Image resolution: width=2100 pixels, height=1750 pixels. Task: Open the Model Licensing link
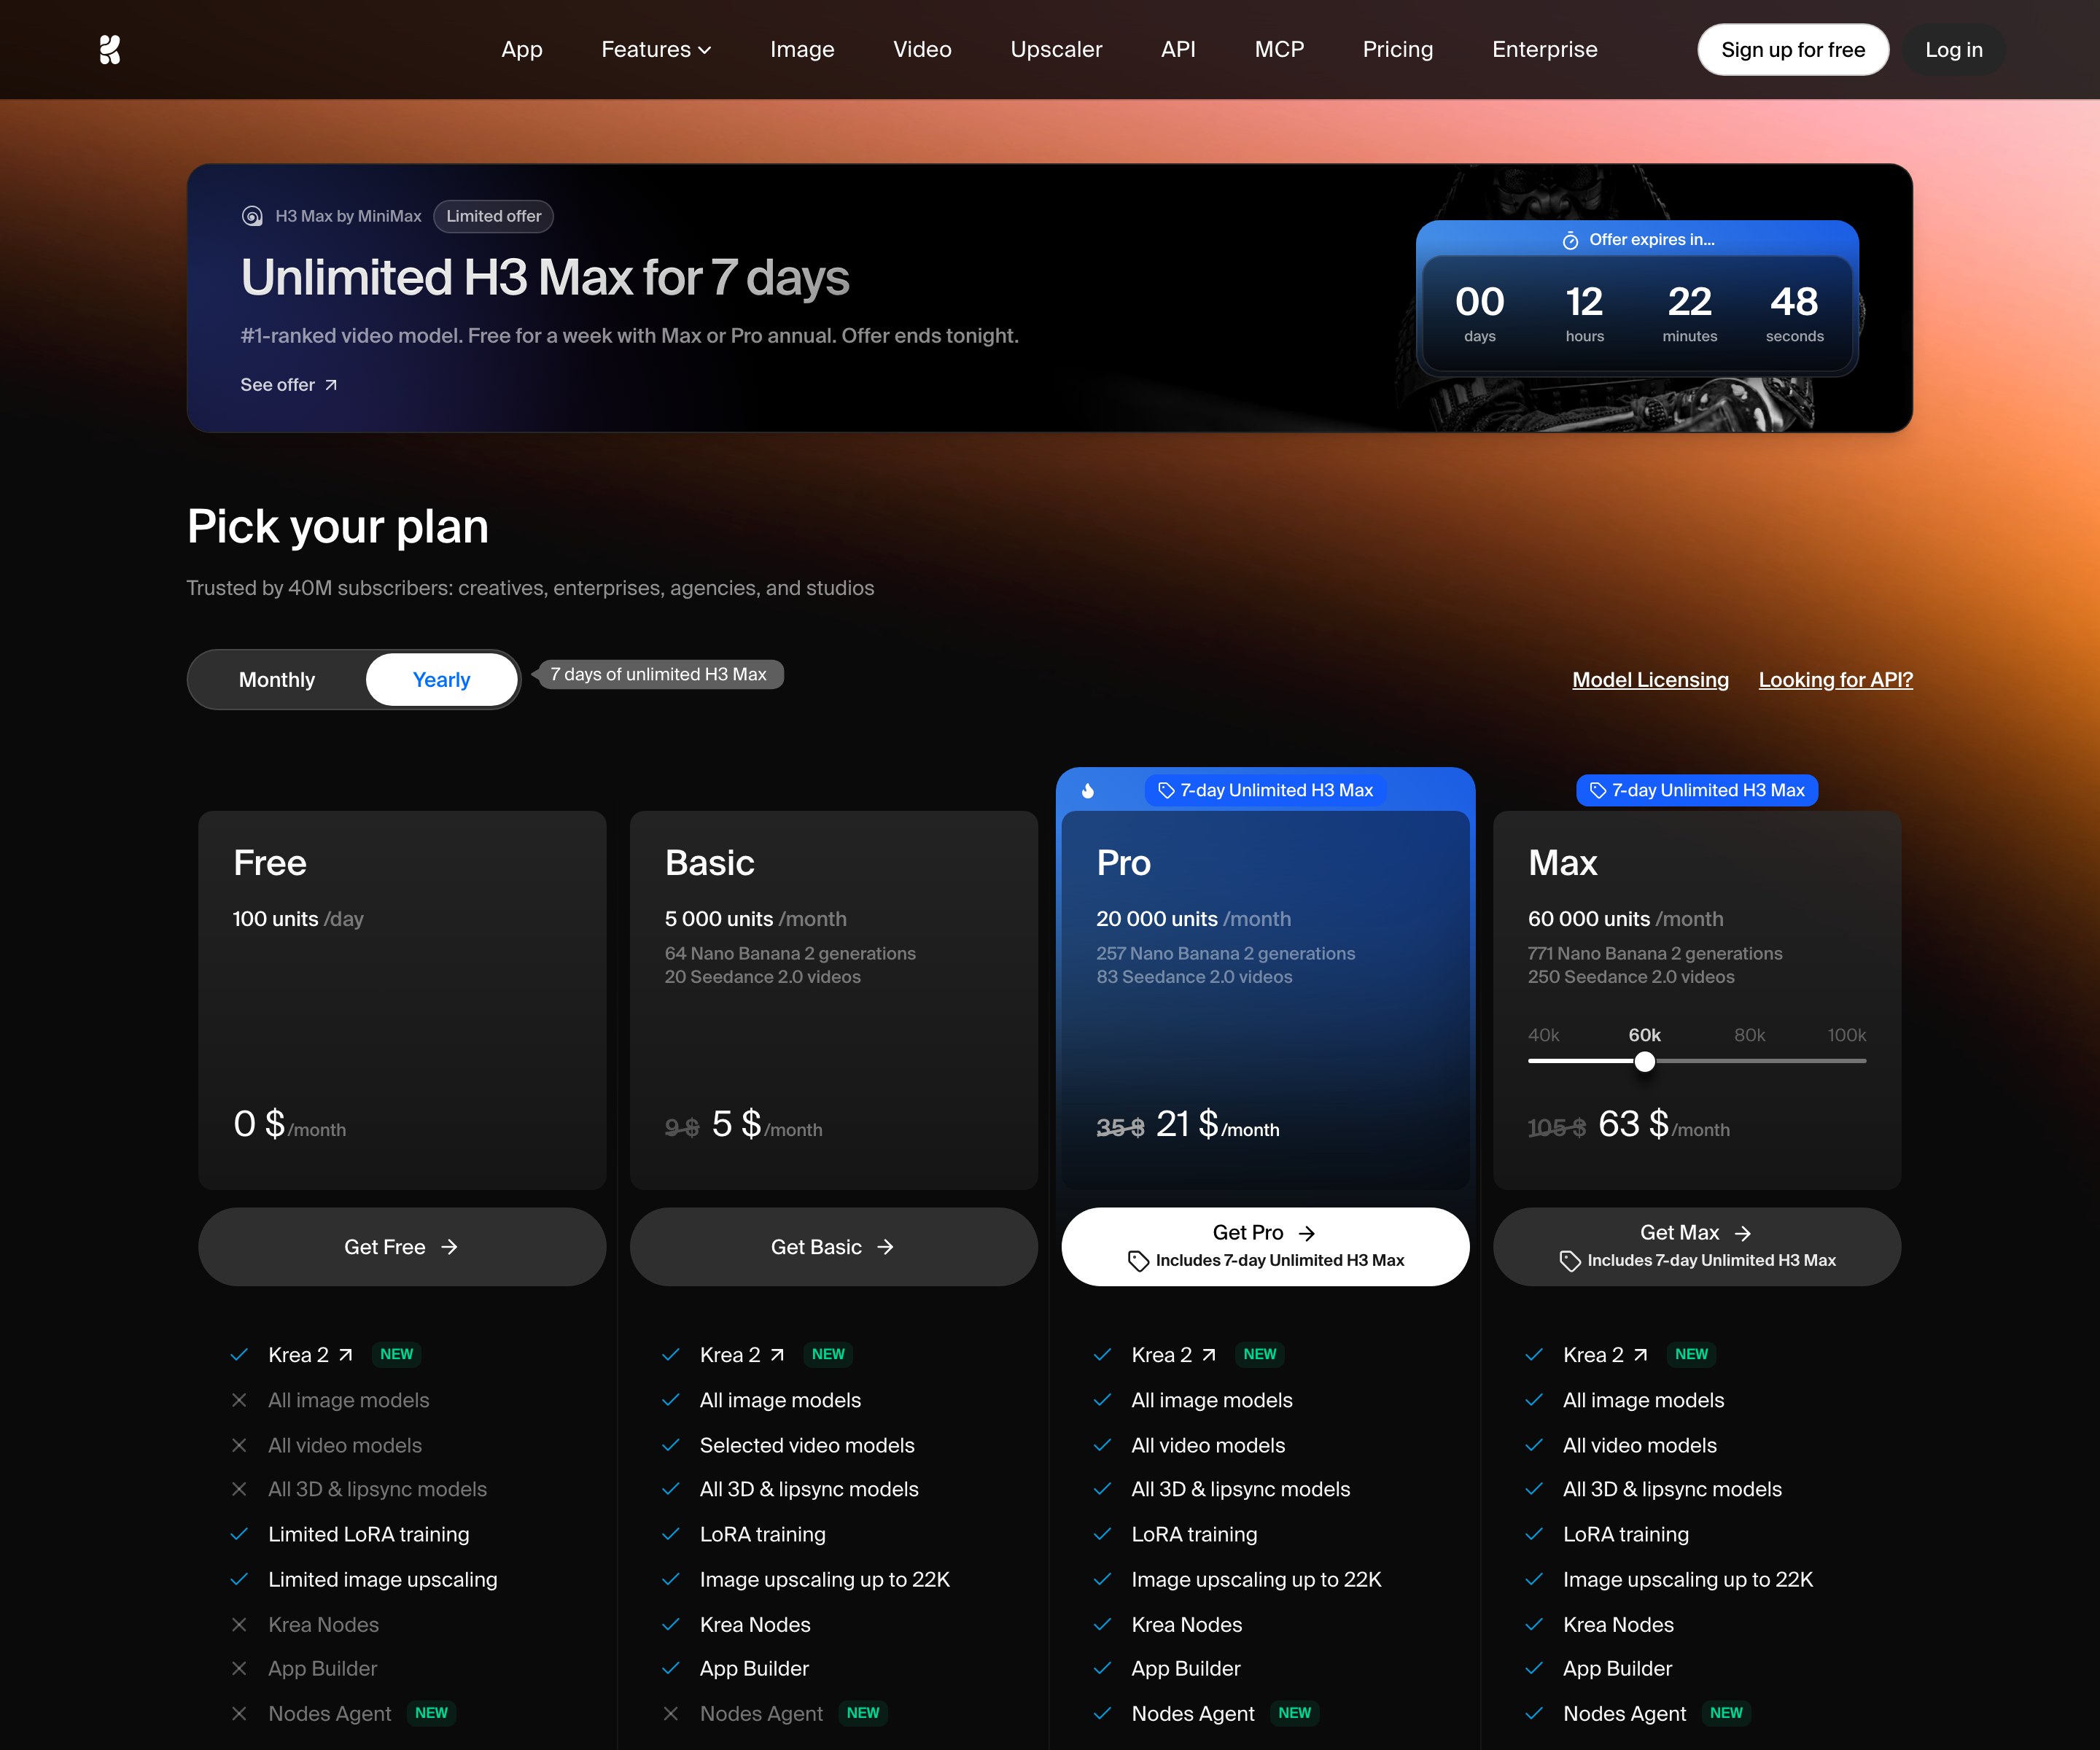[1650, 680]
